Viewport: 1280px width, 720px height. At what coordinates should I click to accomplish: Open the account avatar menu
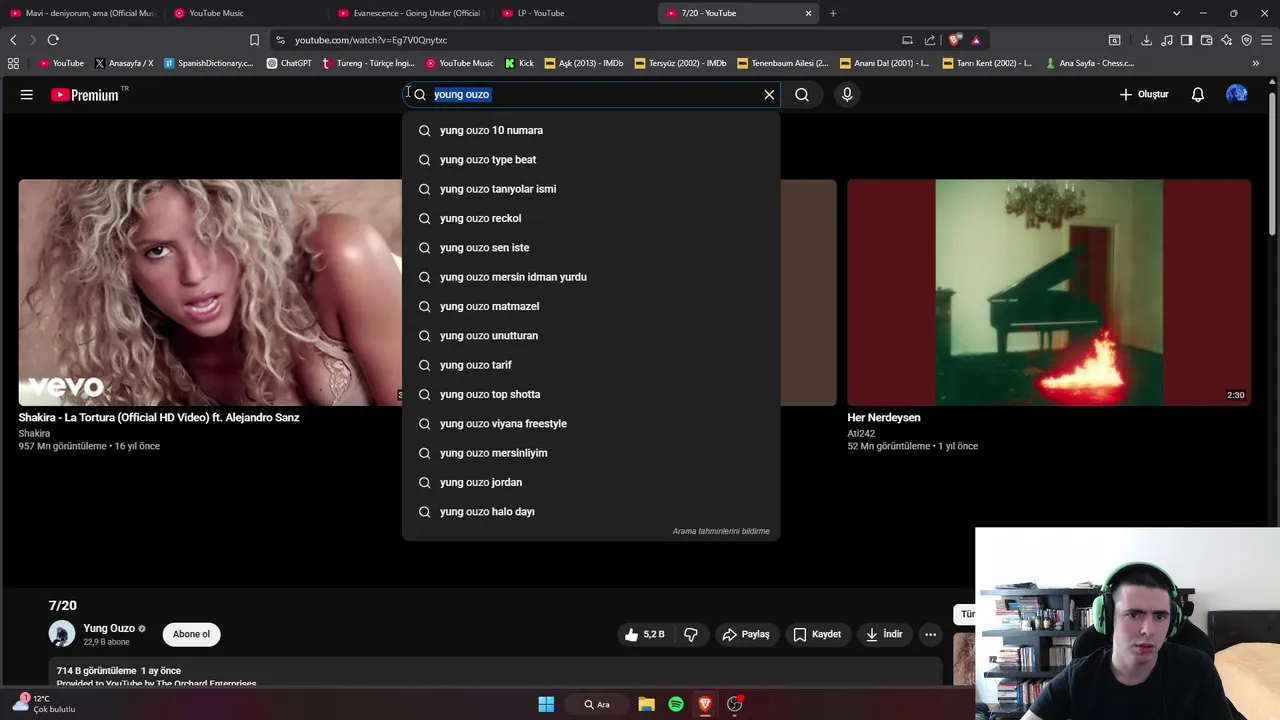1237,94
